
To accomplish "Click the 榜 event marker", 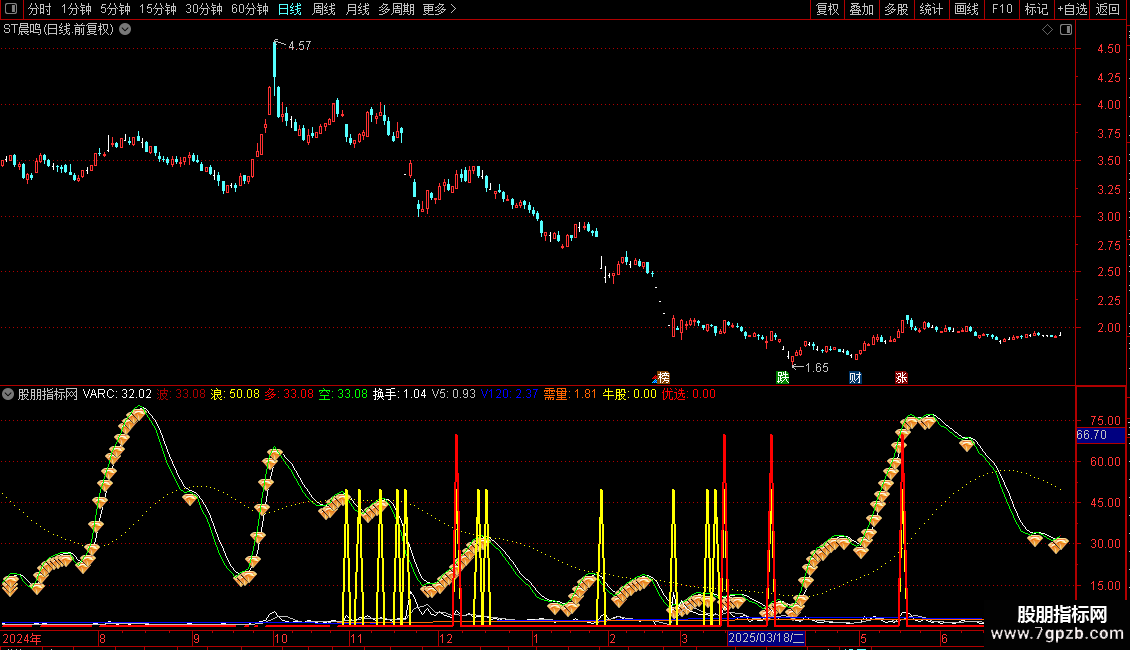I will tap(663, 378).
